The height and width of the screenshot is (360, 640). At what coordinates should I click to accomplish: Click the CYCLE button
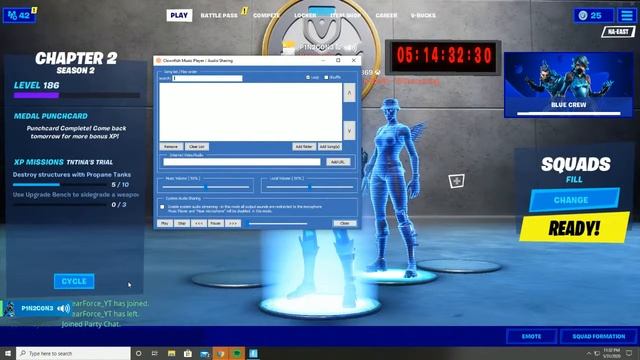click(x=74, y=281)
